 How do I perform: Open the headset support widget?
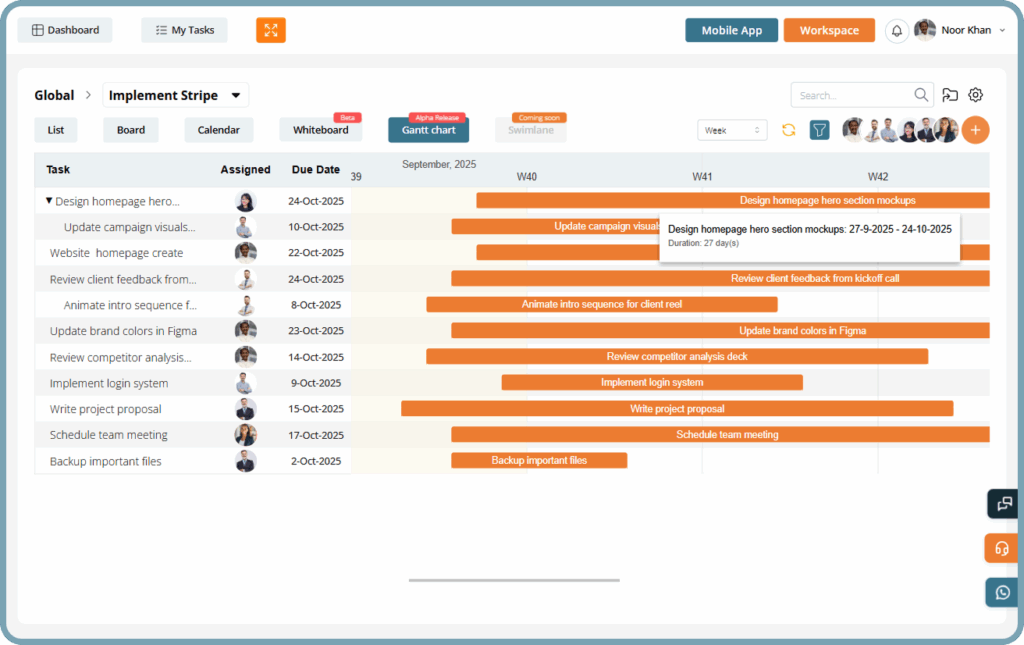pyautogui.click(x=1002, y=548)
